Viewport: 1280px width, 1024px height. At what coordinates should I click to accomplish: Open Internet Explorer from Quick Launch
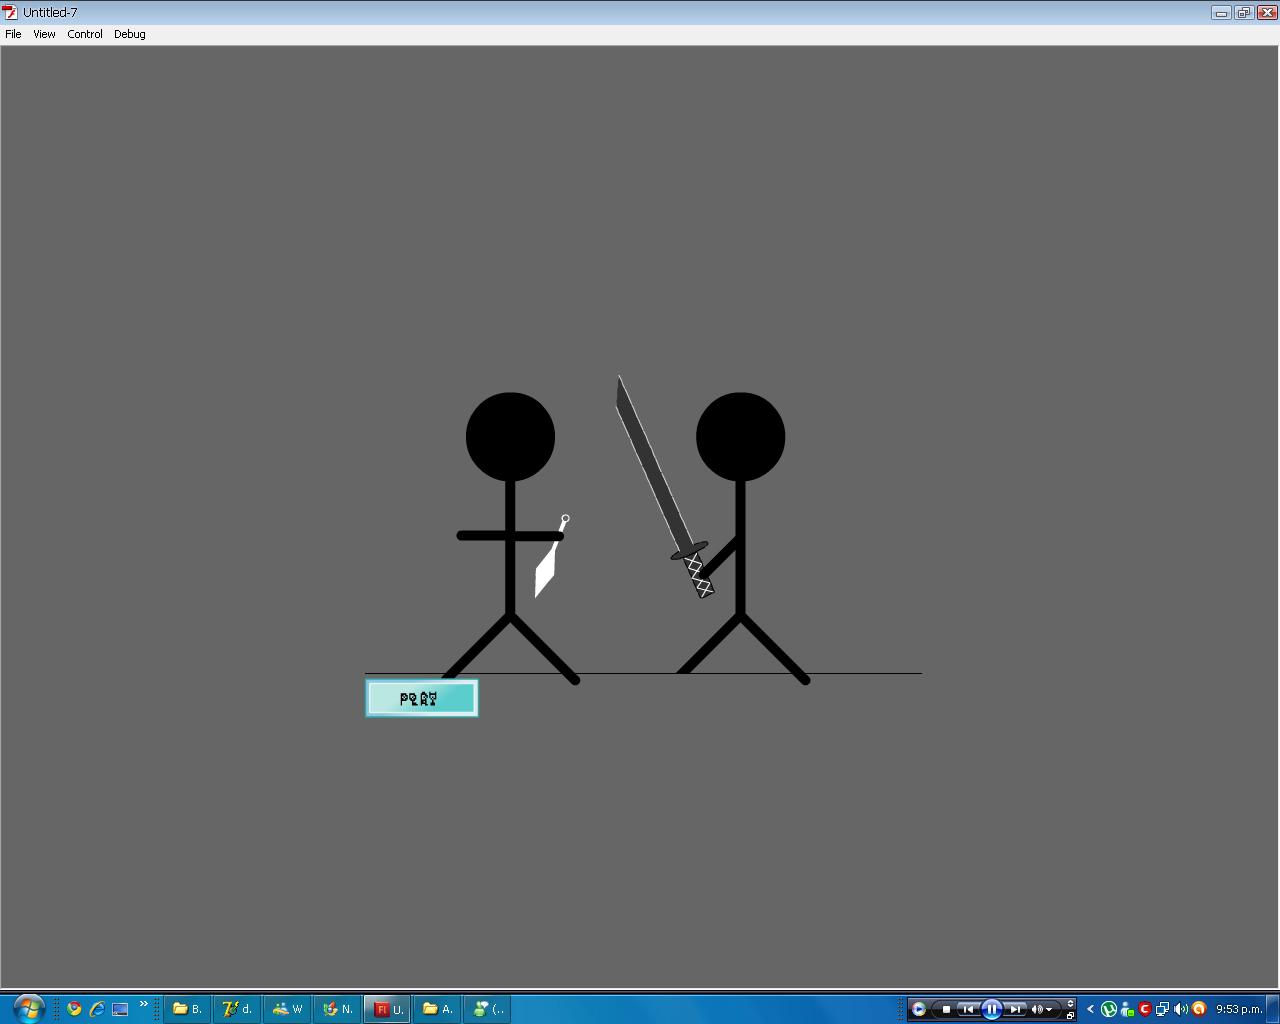click(97, 1009)
